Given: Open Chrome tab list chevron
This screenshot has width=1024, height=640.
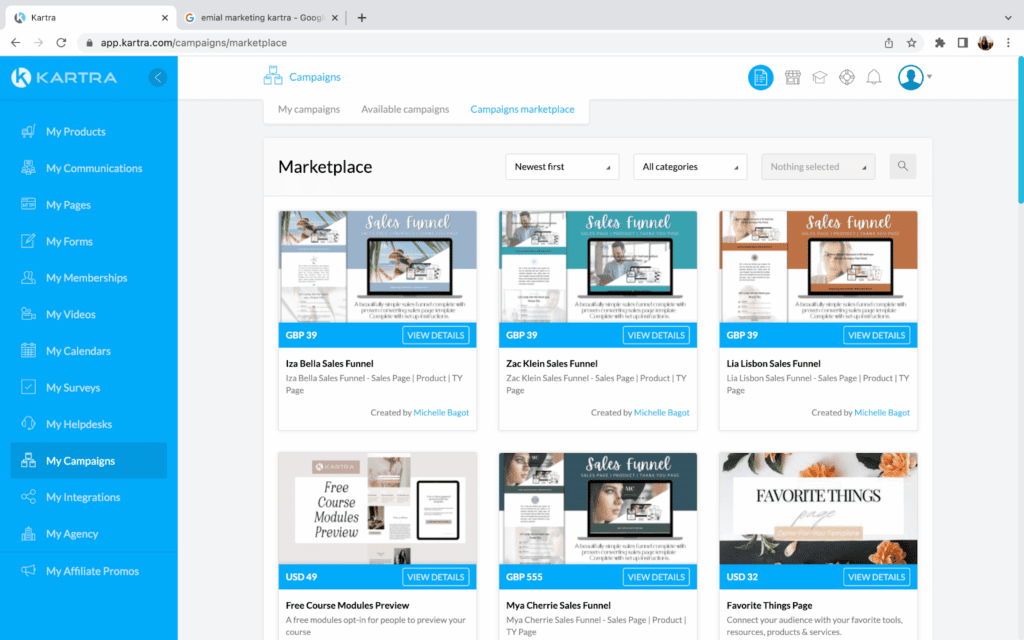Looking at the screenshot, I should (1008, 18).
